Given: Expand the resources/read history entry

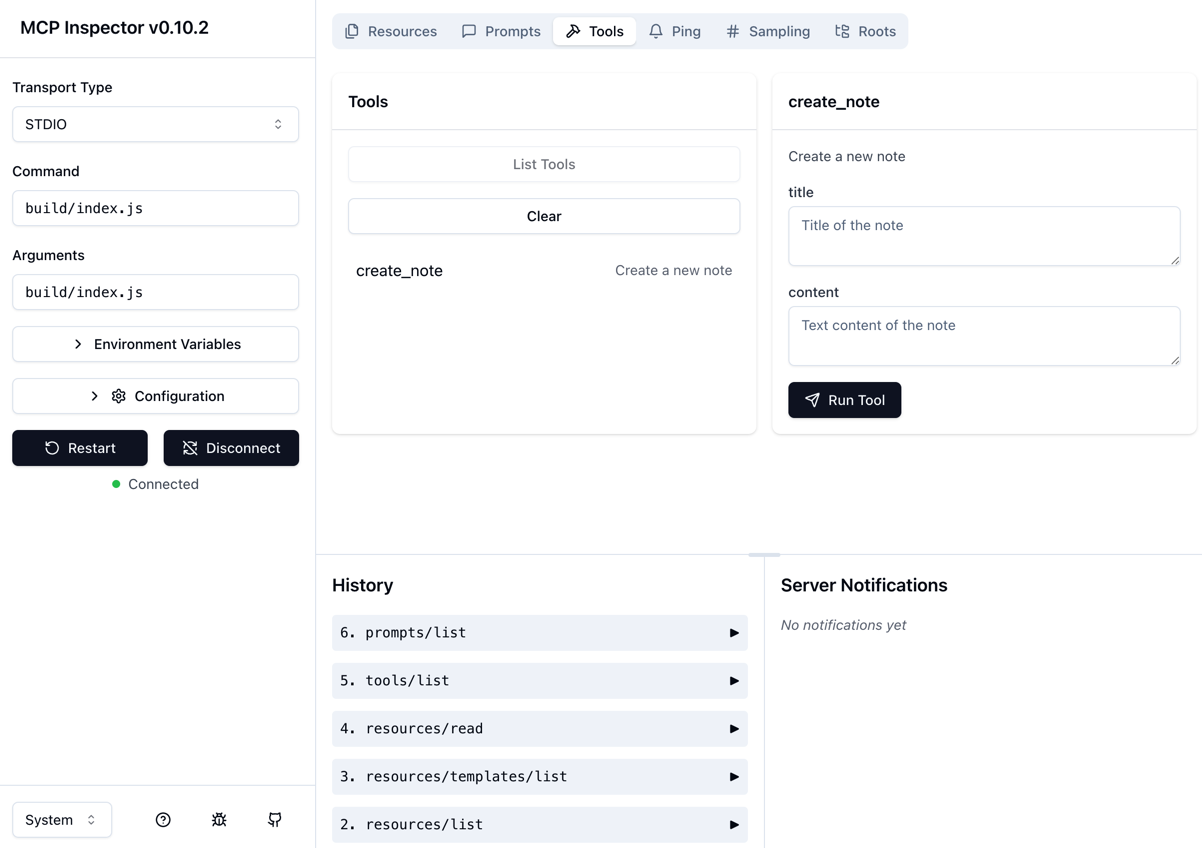Looking at the screenshot, I should (x=539, y=729).
